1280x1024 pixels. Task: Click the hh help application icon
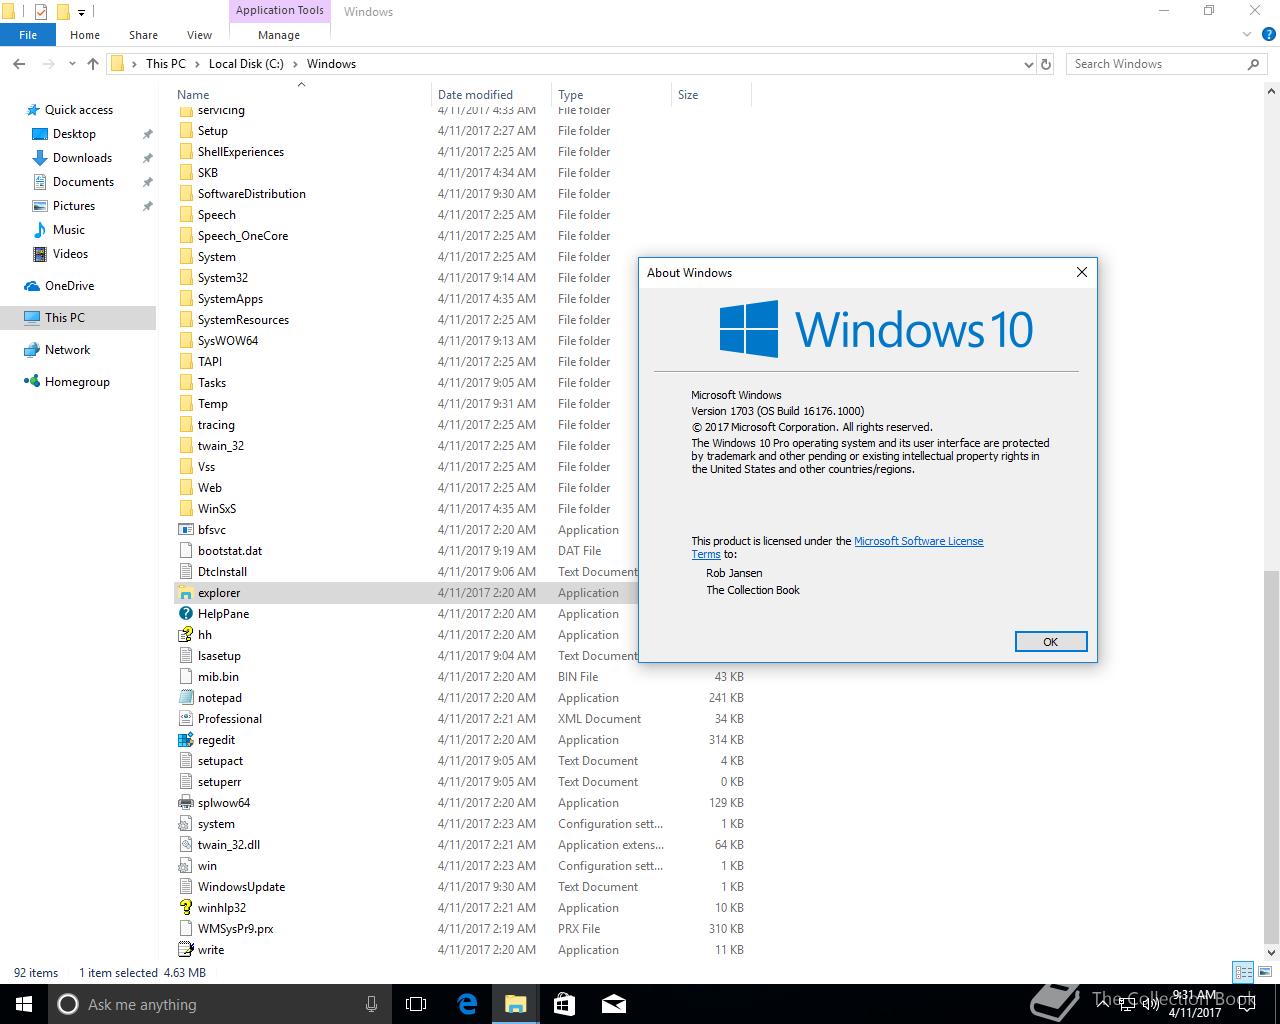coord(185,635)
